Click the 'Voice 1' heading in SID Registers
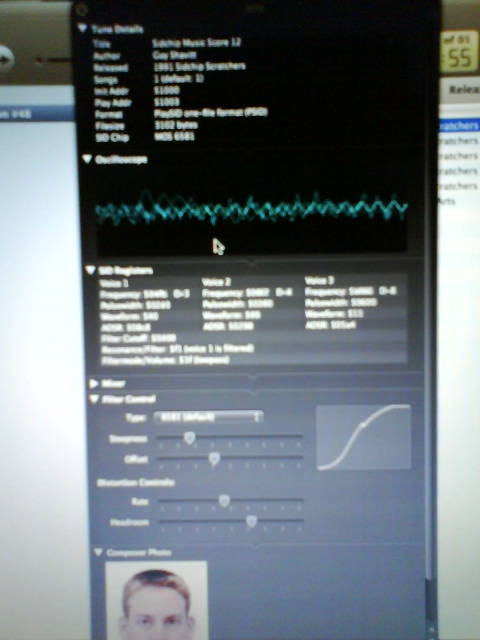Image resolution: width=480 pixels, height=640 pixels. [x=114, y=283]
